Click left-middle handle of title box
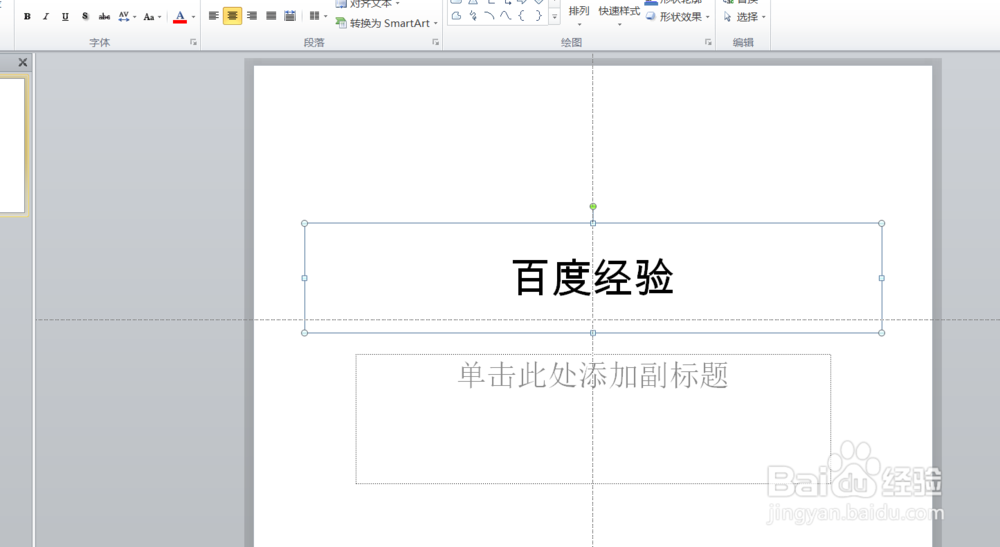Image resolution: width=1000 pixels, height=547 pixels. (304, 278)
